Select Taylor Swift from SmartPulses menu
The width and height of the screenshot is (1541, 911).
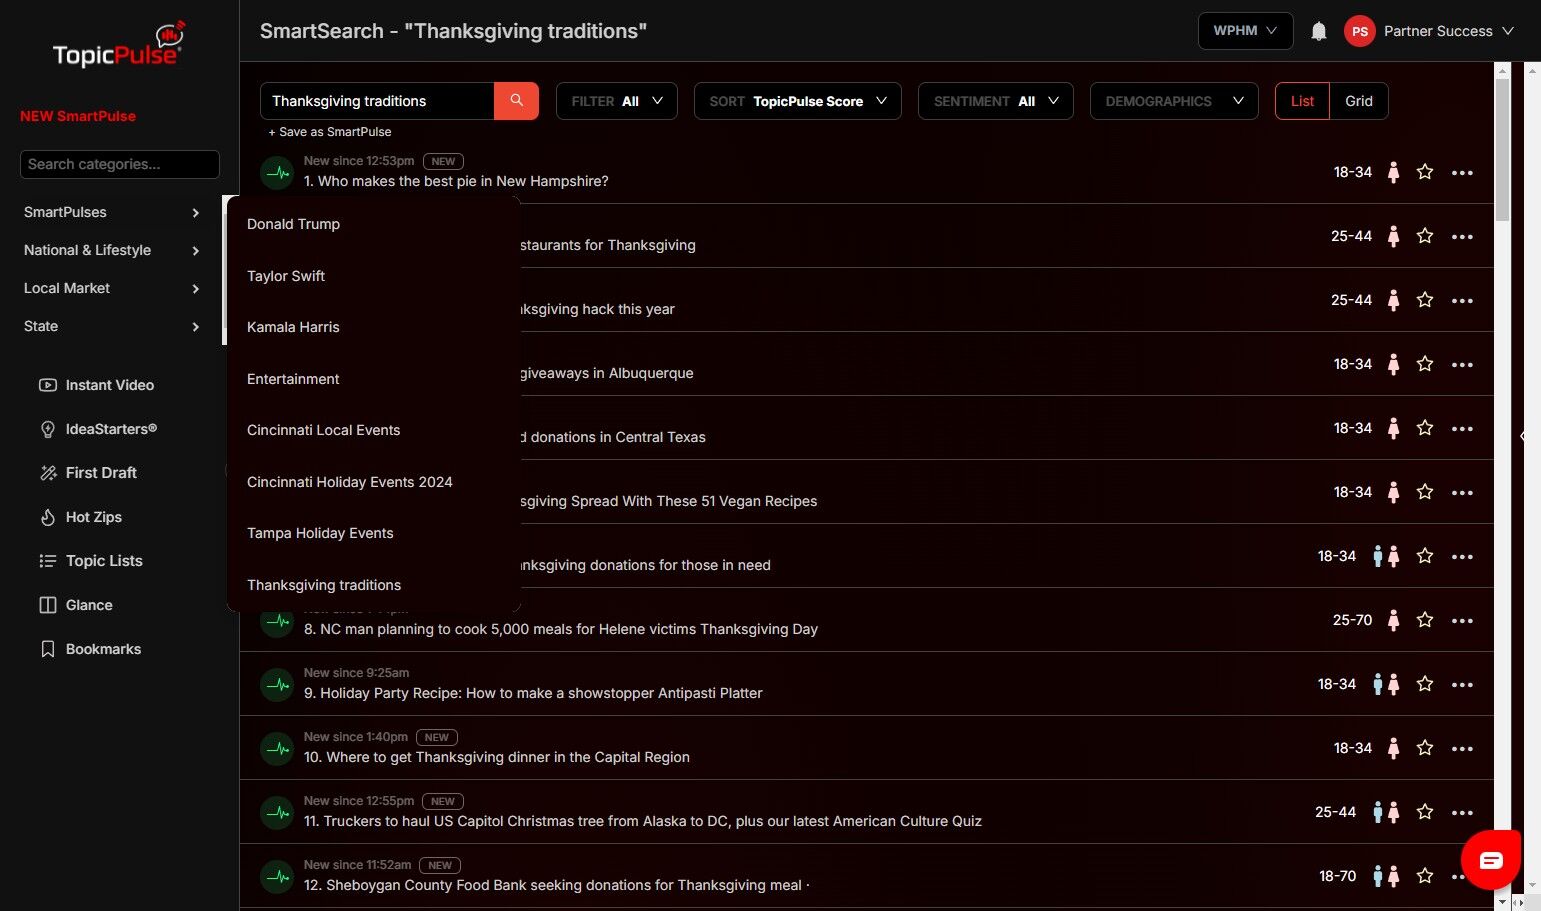pos(286,276)
